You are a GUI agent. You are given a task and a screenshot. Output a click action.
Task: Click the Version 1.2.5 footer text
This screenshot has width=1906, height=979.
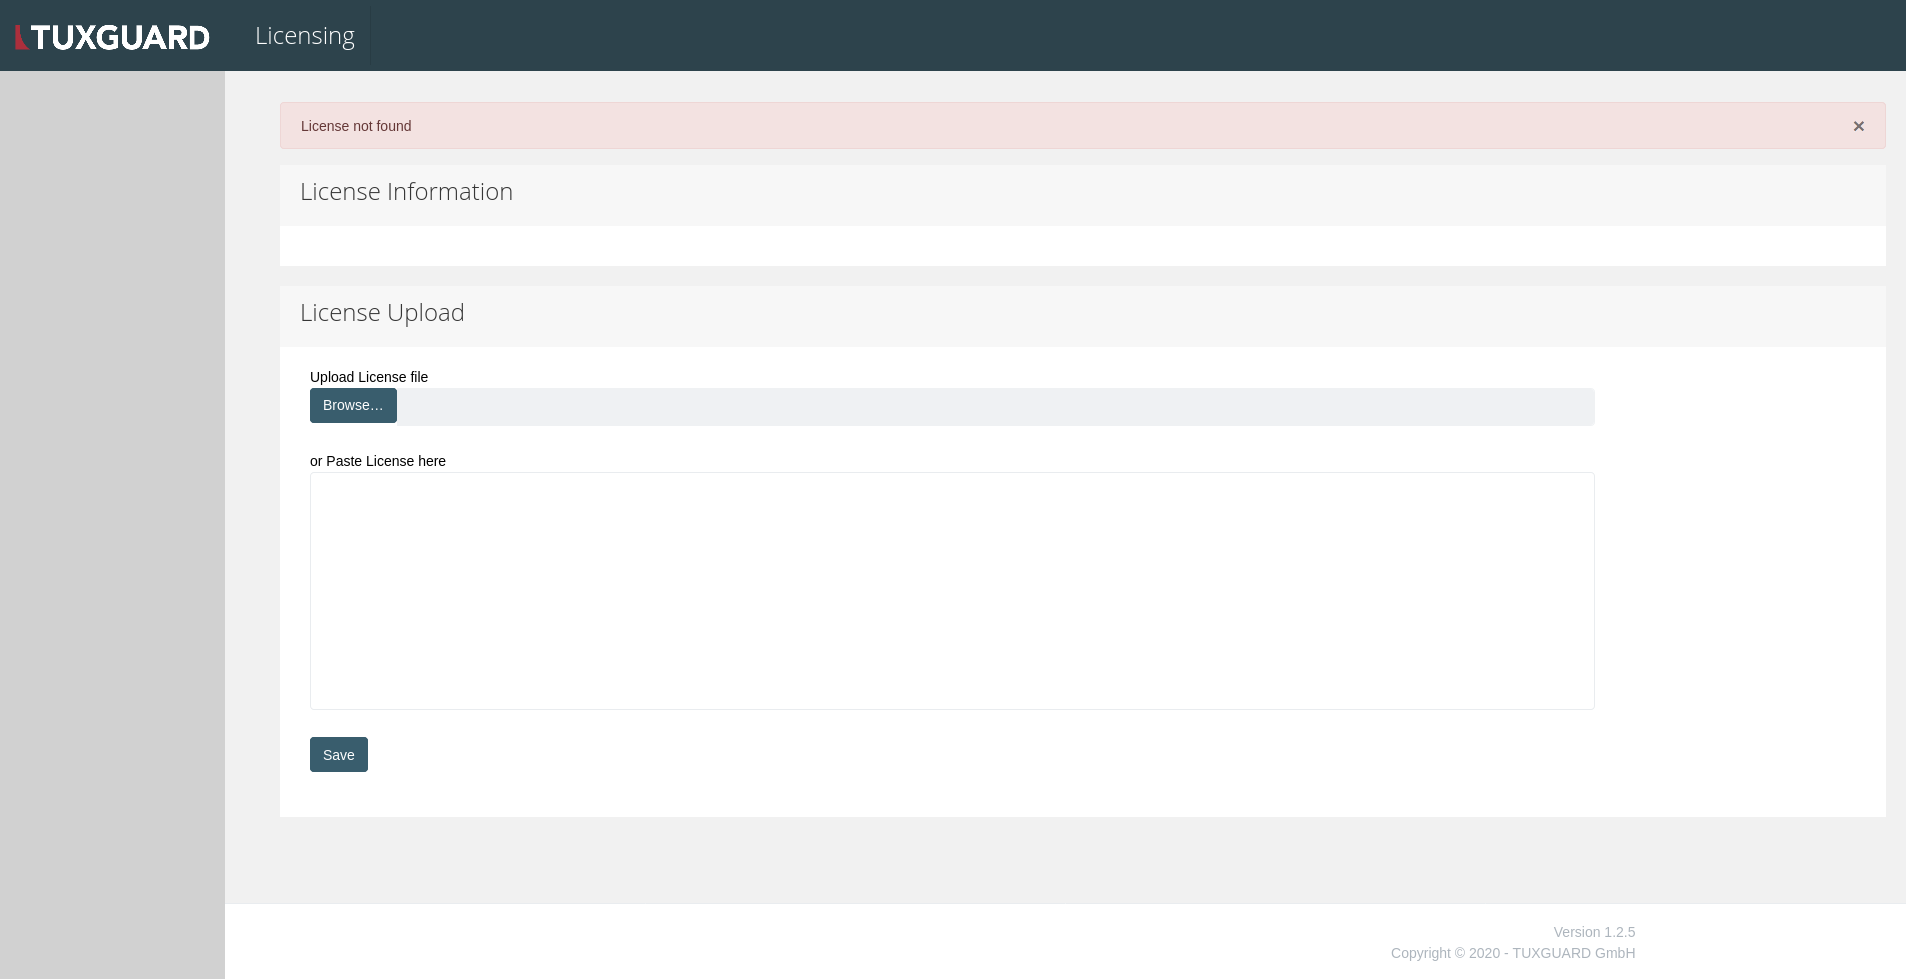tap(1593, 931)
